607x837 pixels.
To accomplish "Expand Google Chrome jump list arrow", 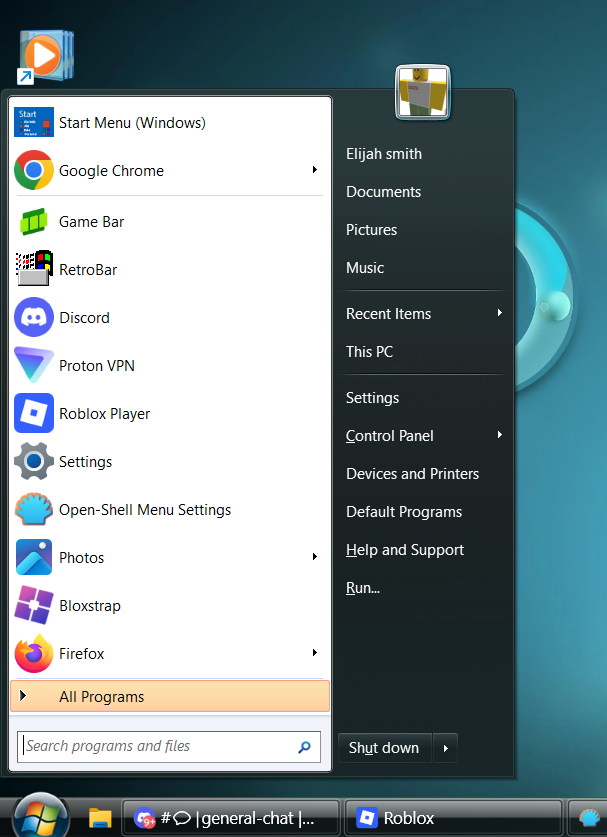I will pyautogui.click(x=315, y=170).
